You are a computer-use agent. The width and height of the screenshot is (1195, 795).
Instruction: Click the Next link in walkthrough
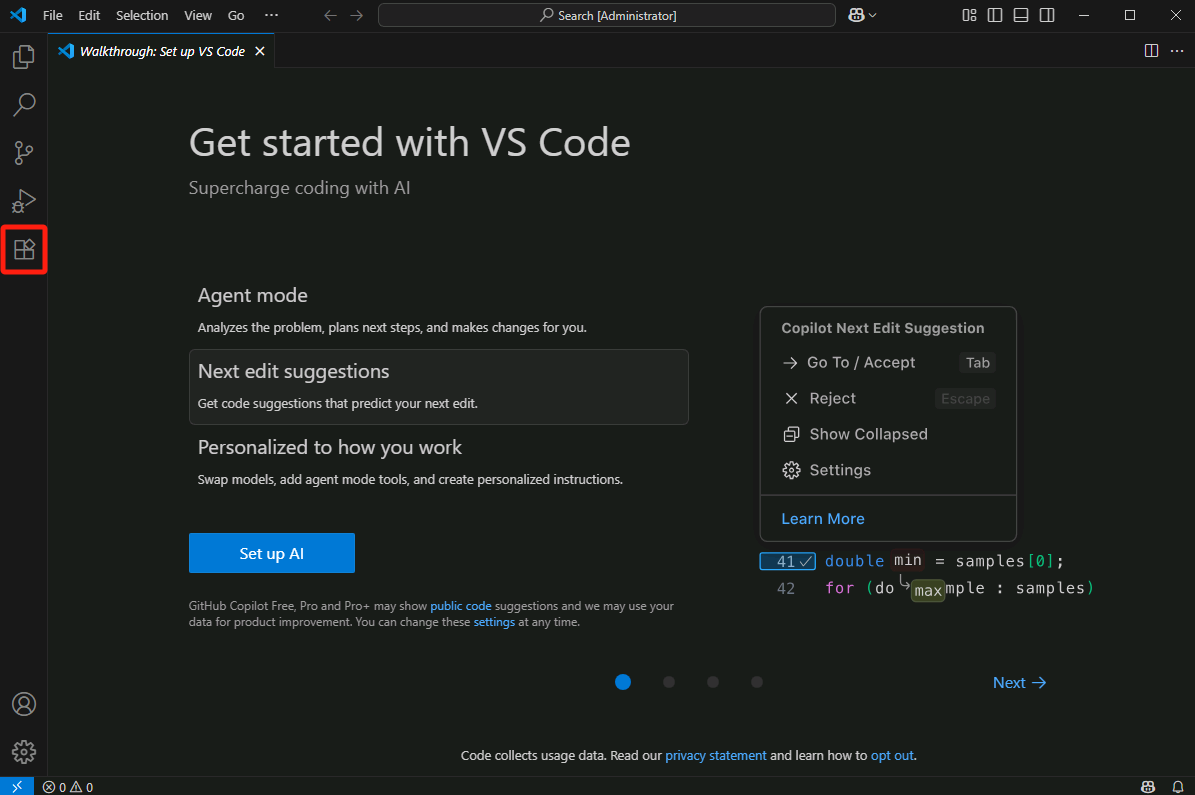pyautogui.click(x=1019, y=683)
